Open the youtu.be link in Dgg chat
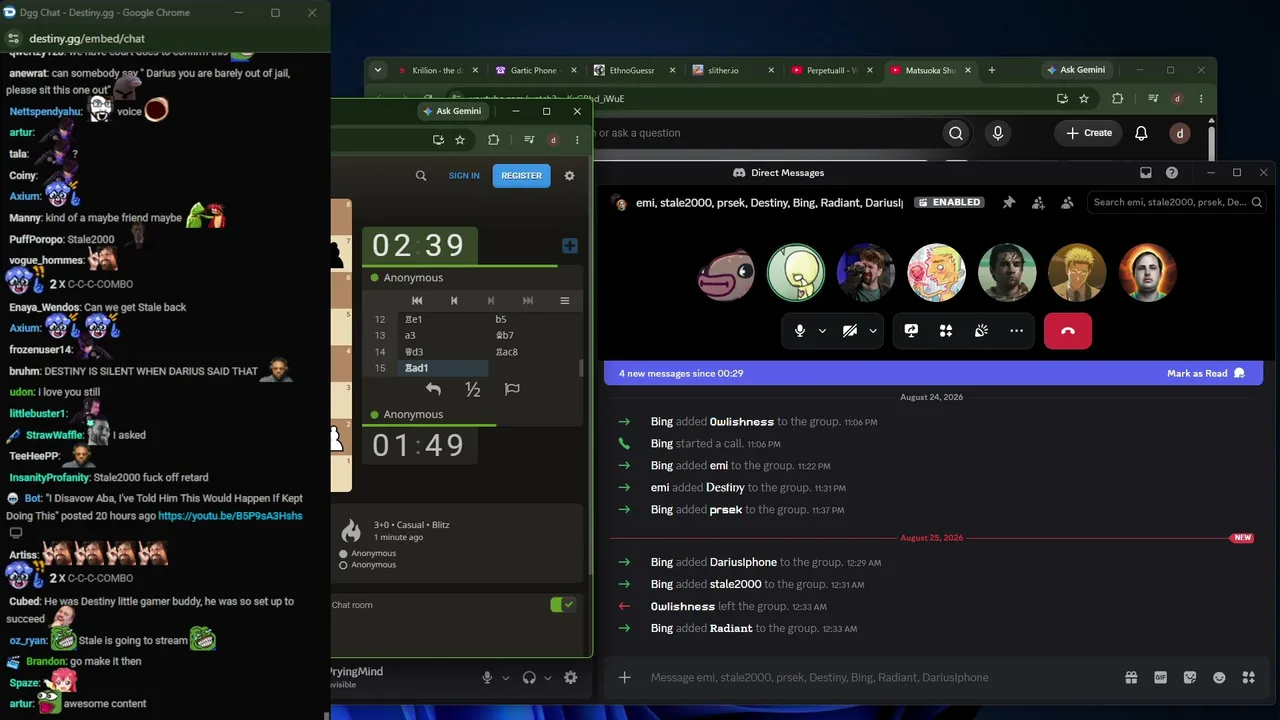The width and height of the screenshot is (1280, 720). [x=230, y=516]
